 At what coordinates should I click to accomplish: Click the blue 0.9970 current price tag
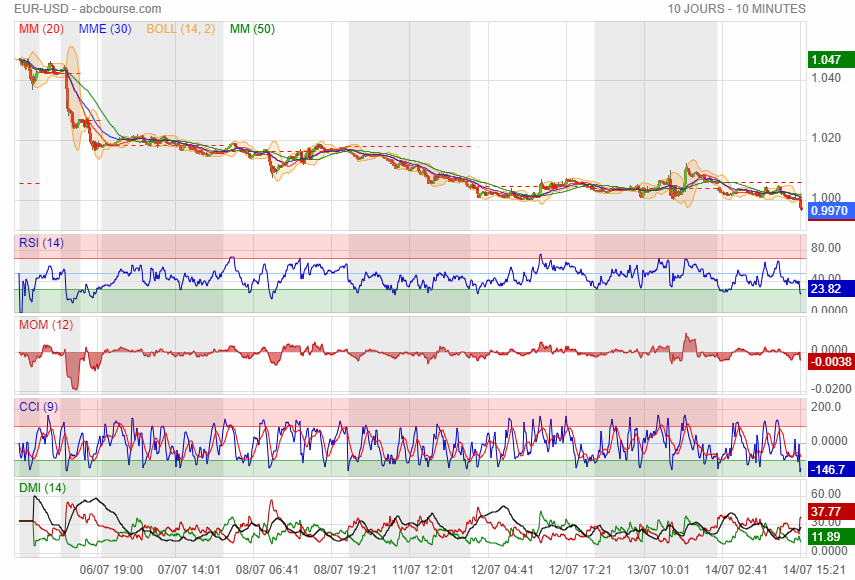[831, 210]
